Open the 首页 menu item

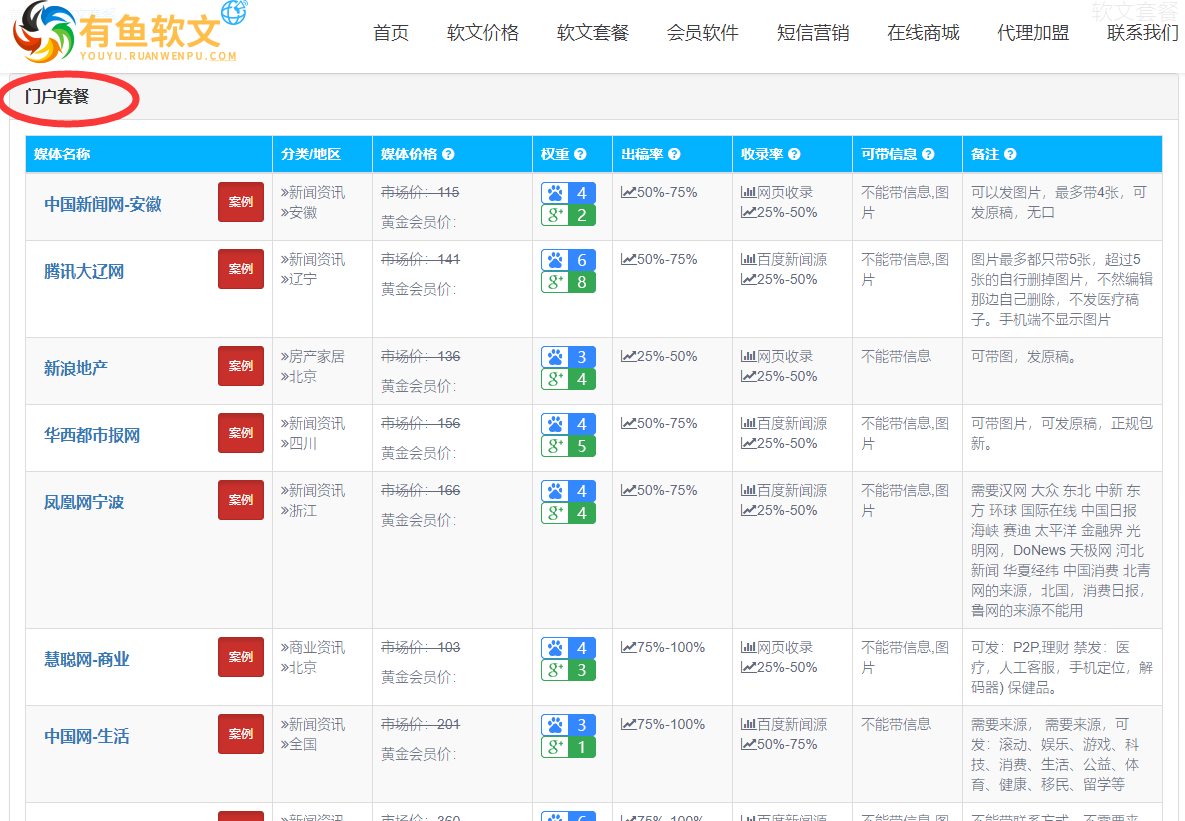[391, 33]
